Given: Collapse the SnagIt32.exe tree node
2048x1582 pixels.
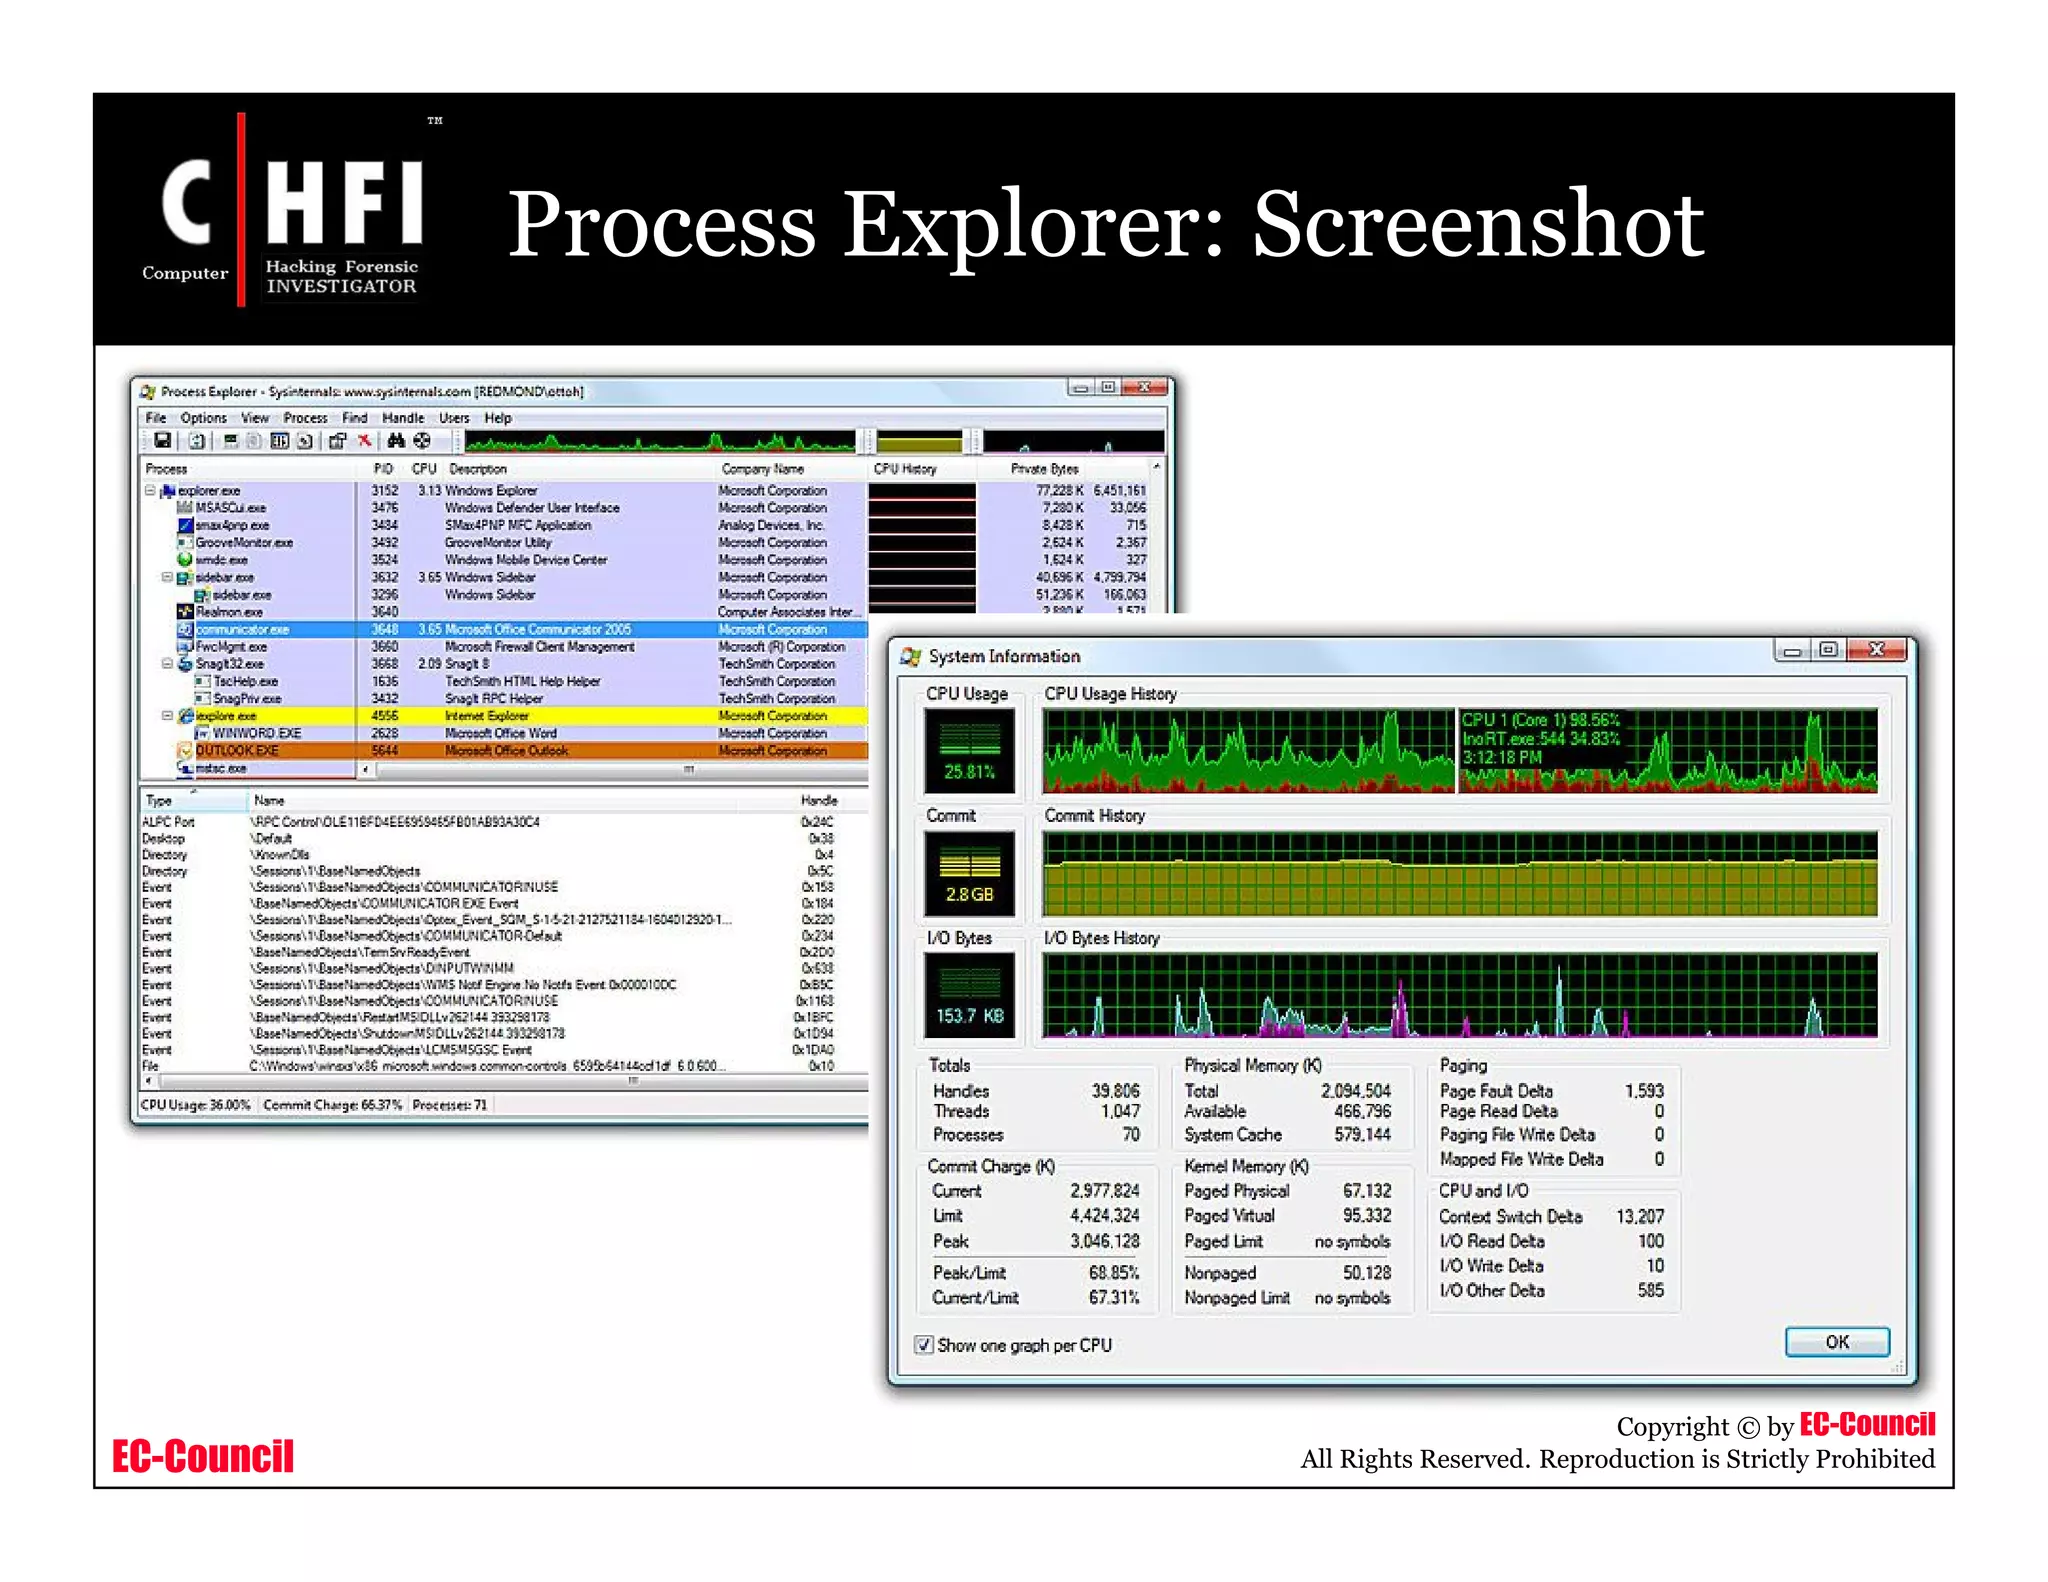Looking at the screenshot, I should (167, 664).
